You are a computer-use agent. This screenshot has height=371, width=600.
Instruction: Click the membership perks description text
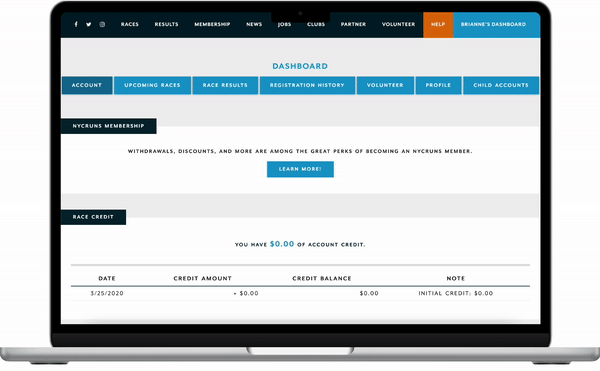pyautogui.click(x=300, y=151)
